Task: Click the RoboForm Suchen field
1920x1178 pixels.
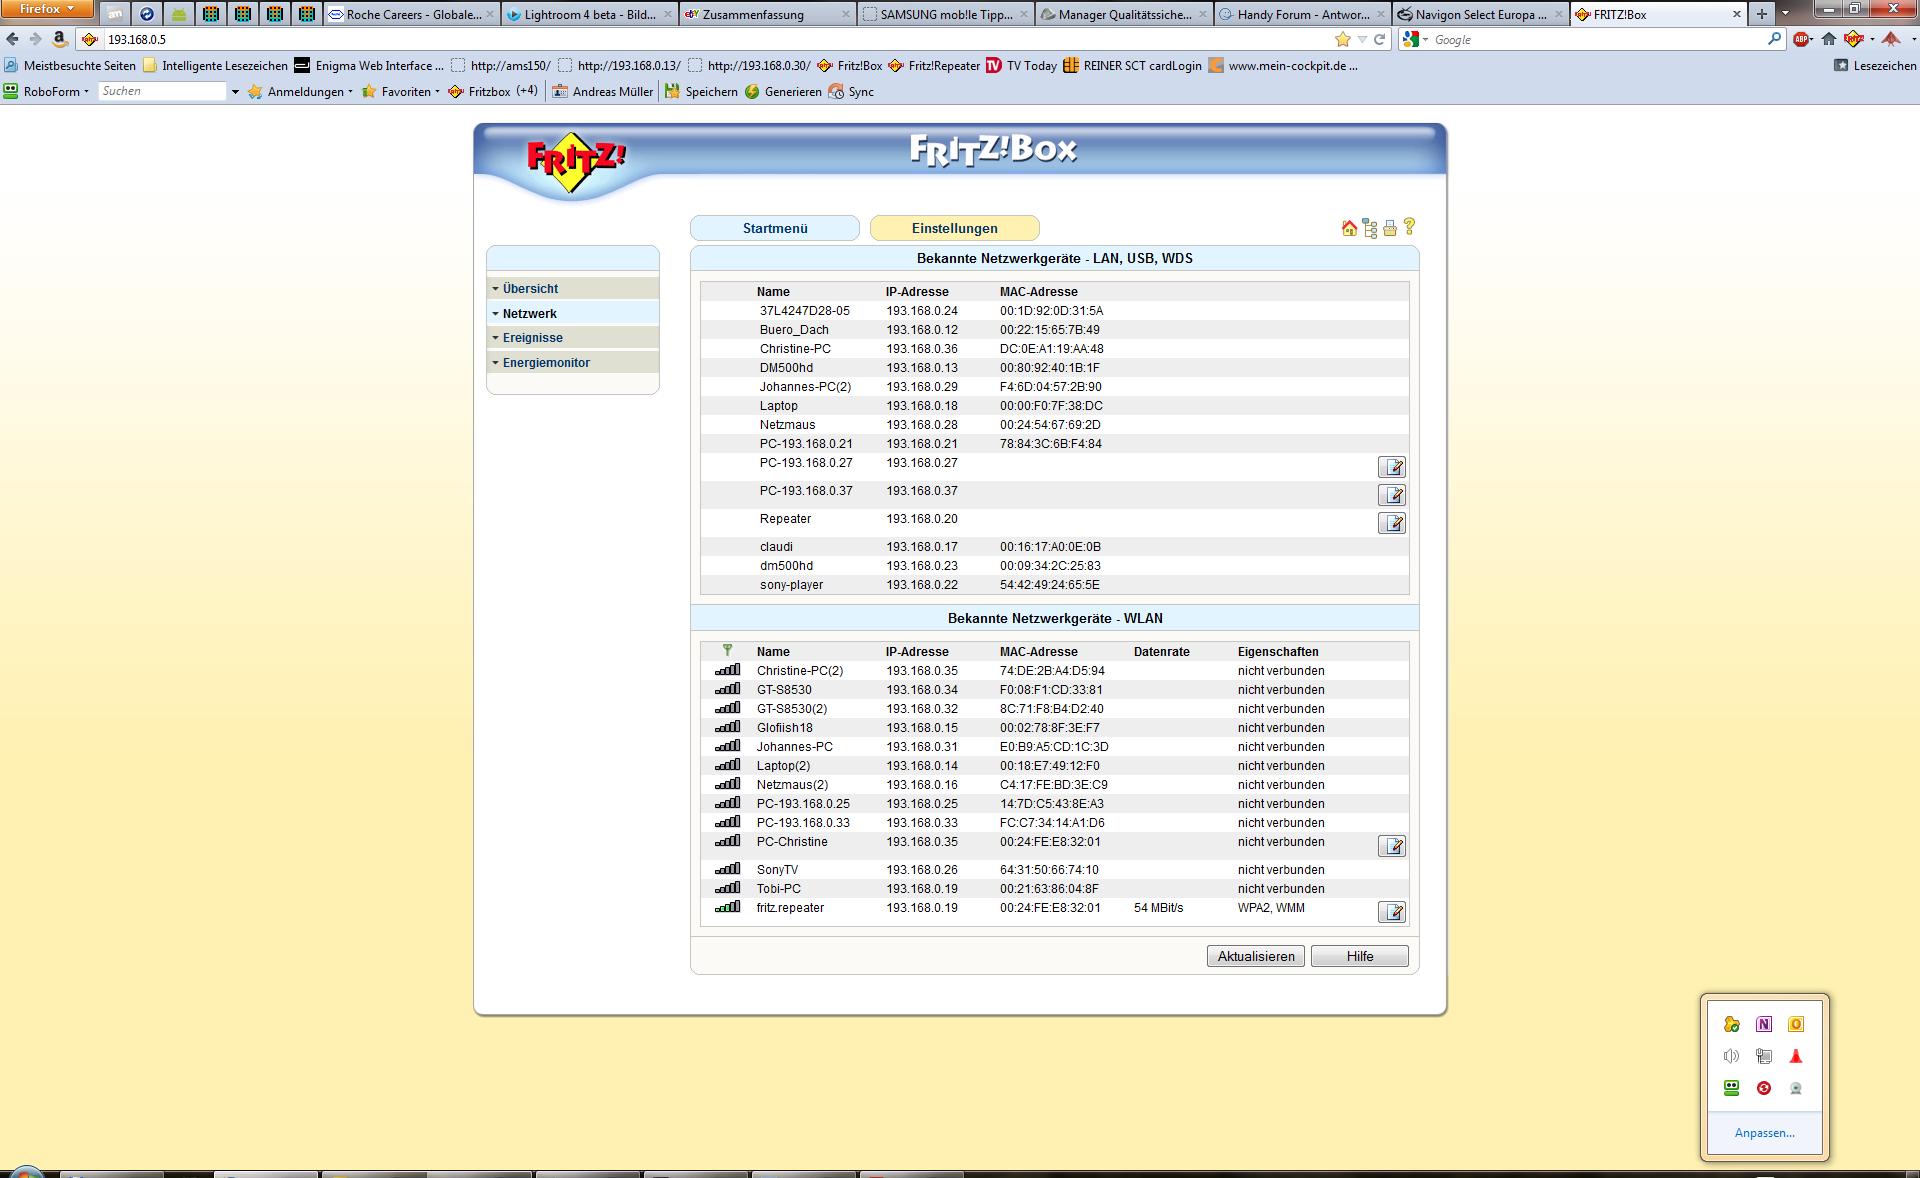Action: click(163, 91)
